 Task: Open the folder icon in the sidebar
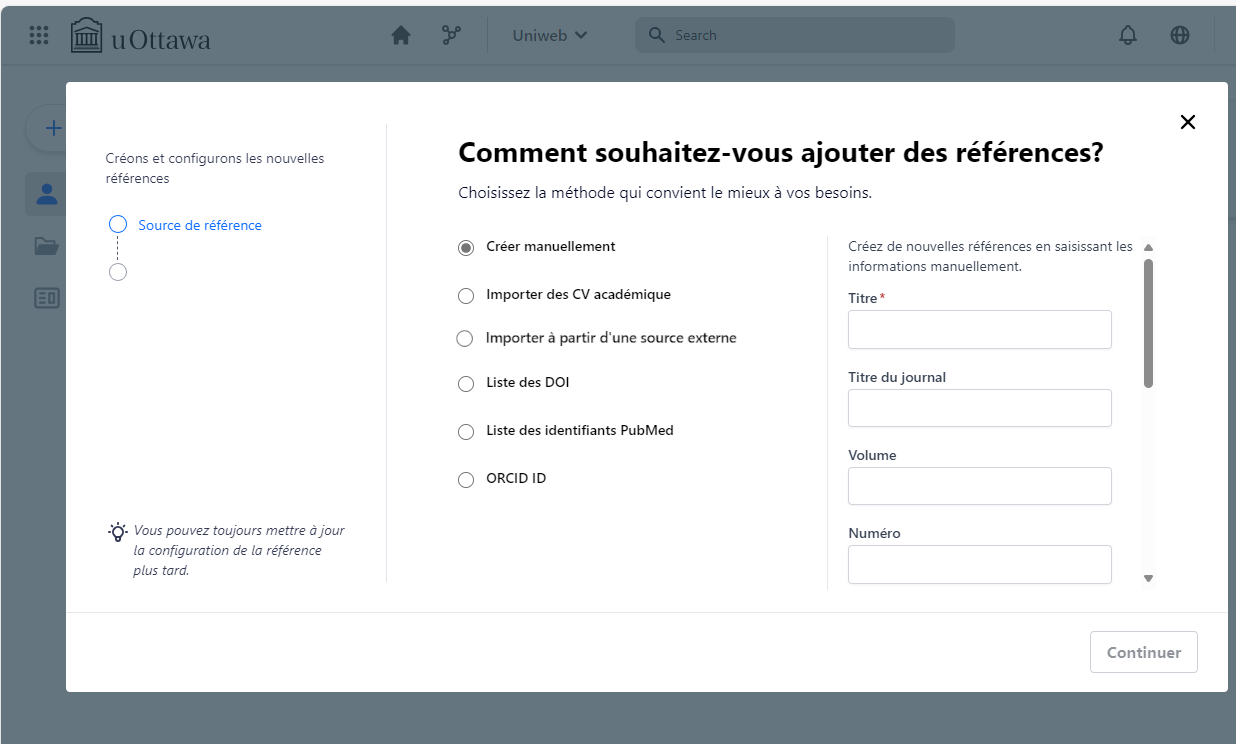coord(46,245)
